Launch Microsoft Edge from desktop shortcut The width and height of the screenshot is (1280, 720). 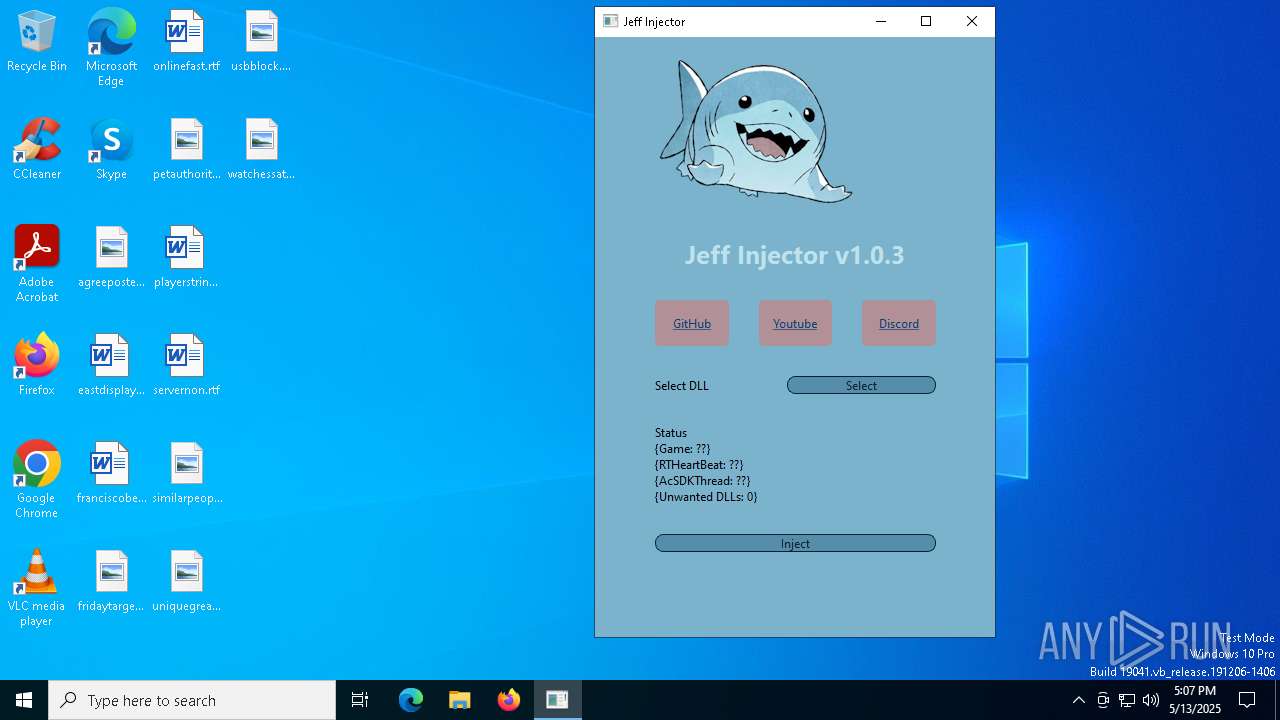[111, 47]
